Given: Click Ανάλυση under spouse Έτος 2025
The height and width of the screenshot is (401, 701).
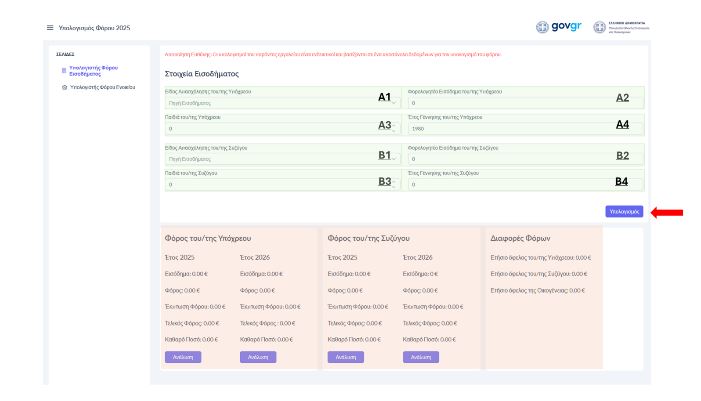Looking at the screenshot, I should (345, 356).
